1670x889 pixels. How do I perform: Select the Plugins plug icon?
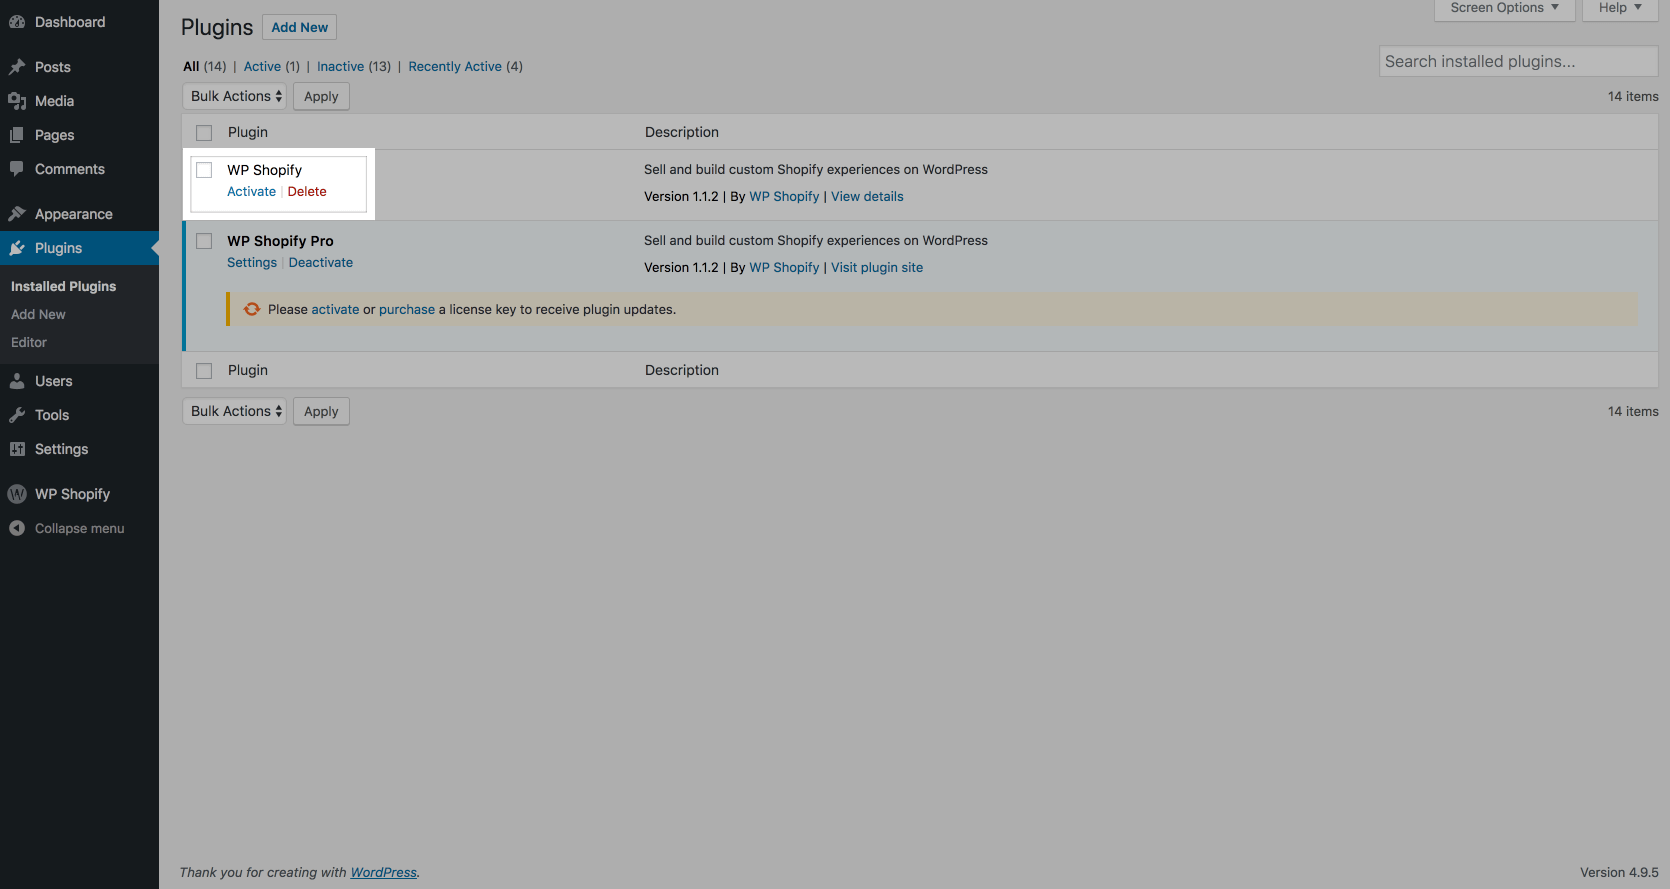17,248
